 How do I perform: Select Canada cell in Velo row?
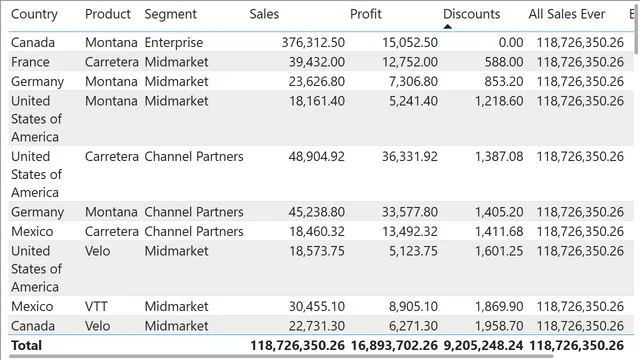[x=33, y=326]
